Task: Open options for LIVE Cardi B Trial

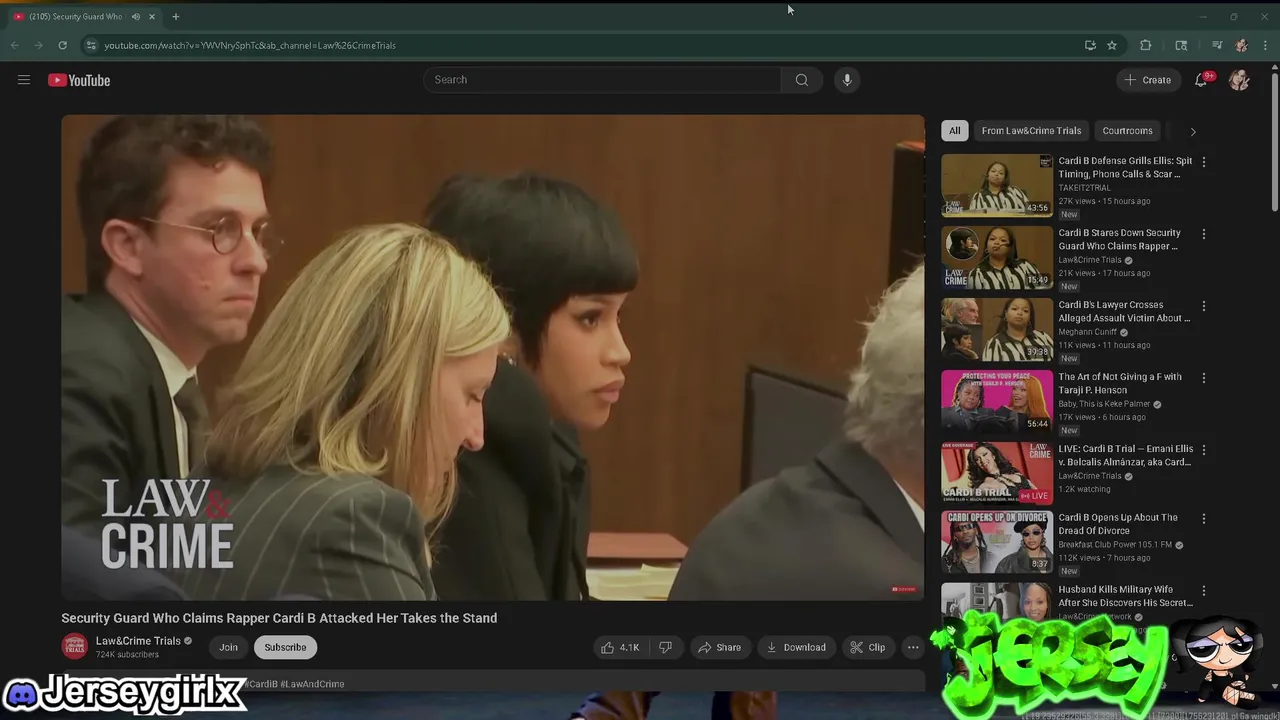Action: tap(1203, 450)
